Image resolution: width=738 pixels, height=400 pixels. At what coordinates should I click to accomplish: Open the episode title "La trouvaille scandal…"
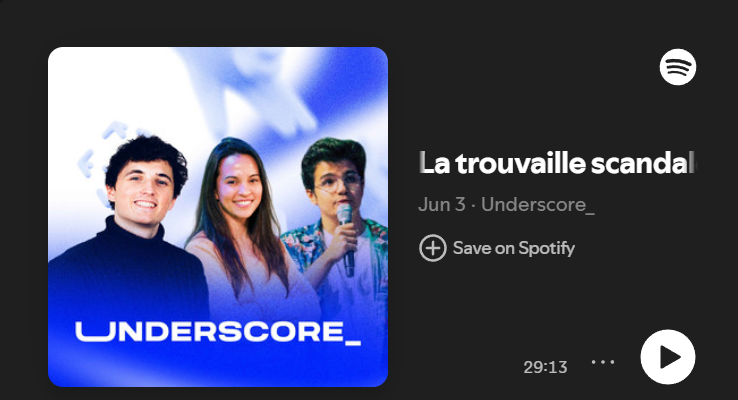coord(557,163)
